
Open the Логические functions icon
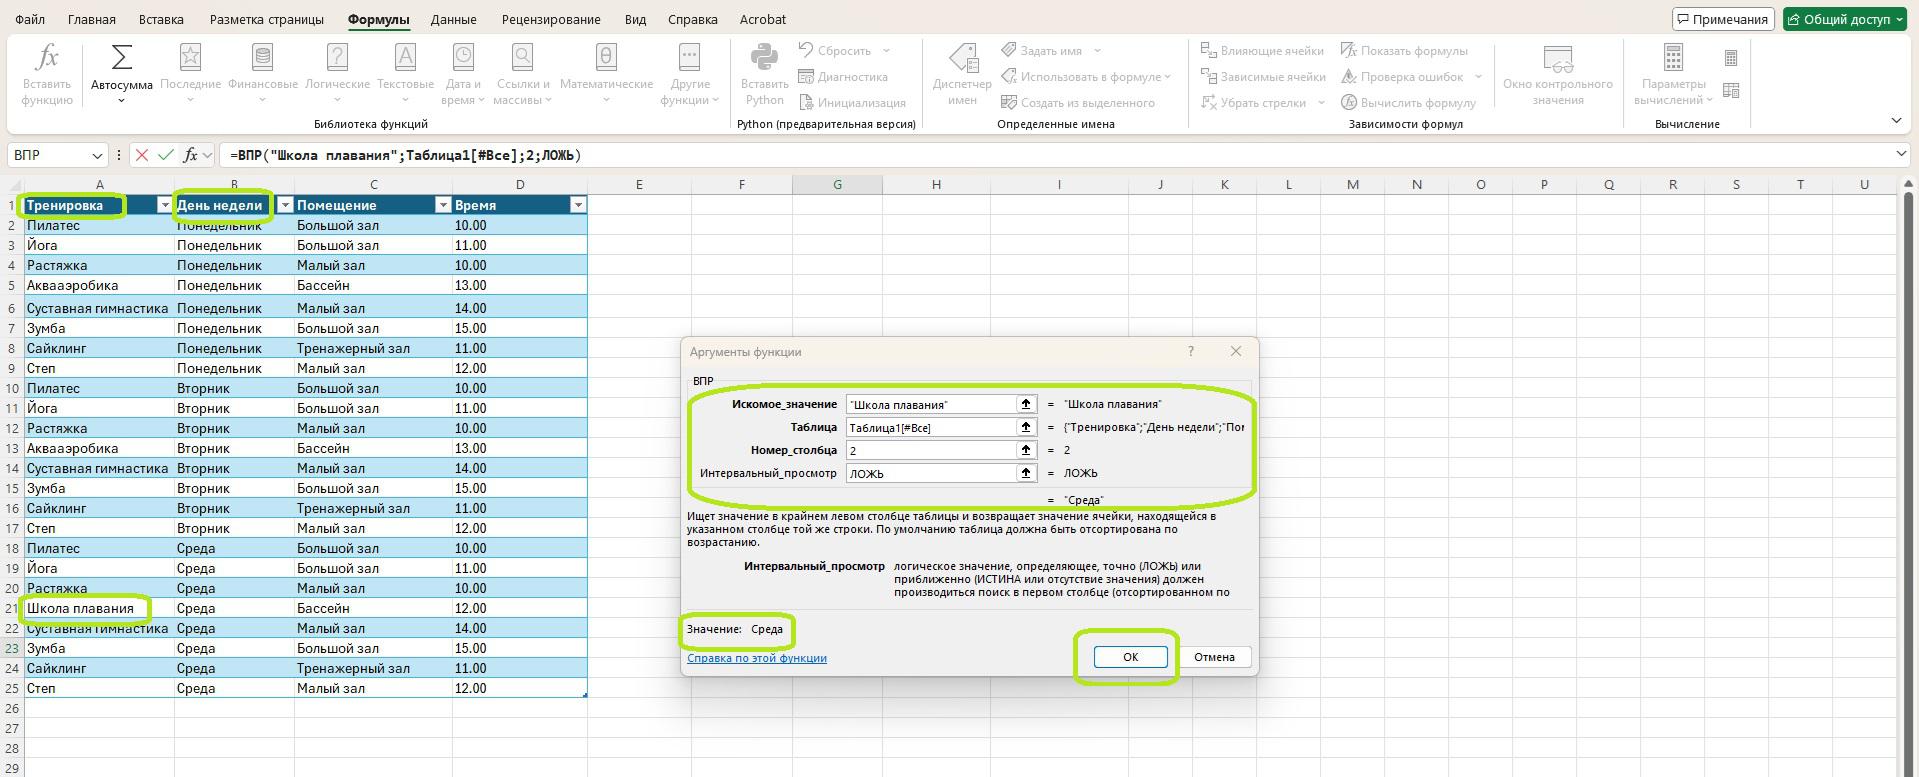(337, 57)
